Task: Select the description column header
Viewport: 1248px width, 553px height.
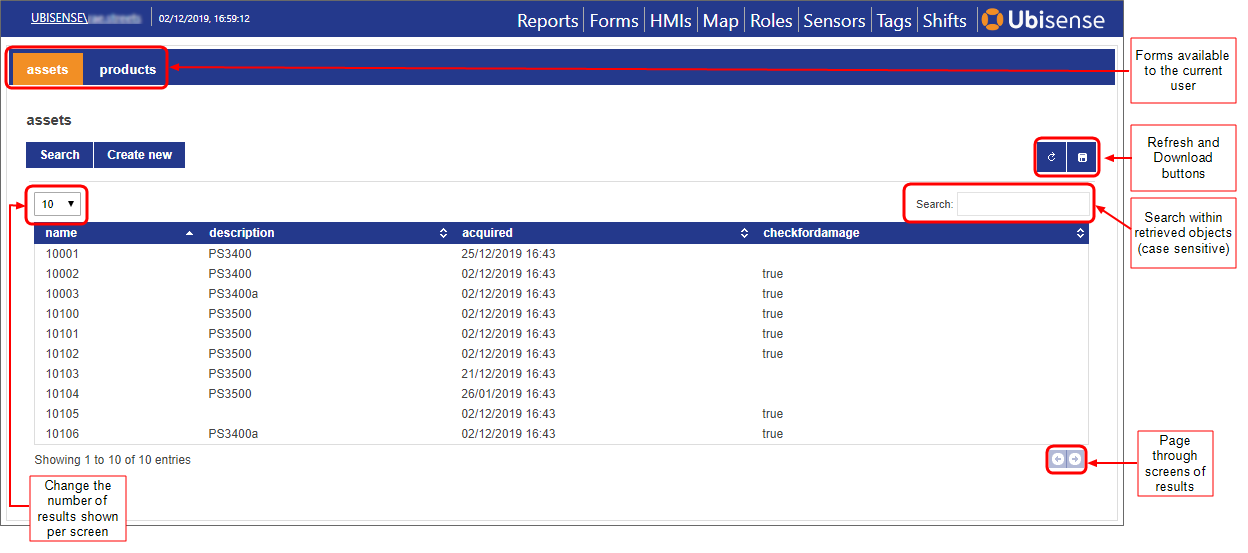Action: [x=325, y=233]
